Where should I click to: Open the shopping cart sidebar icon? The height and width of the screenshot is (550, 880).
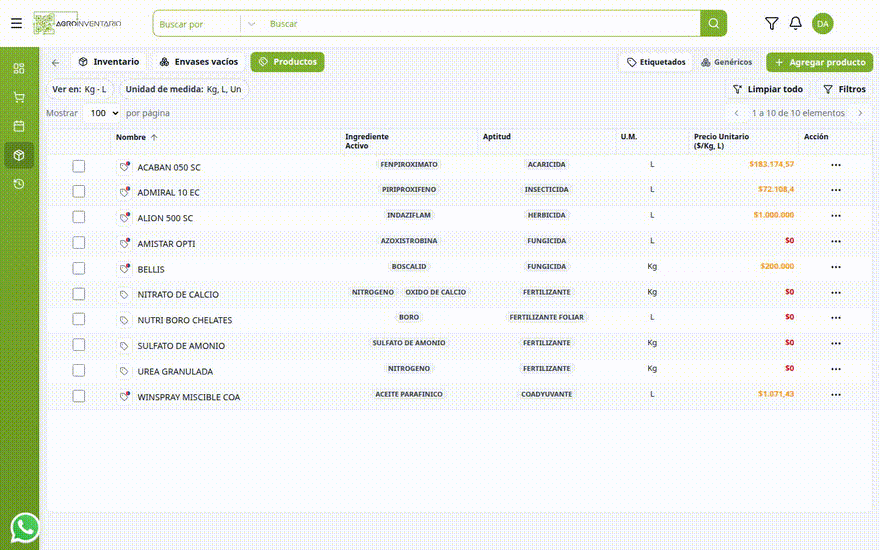[x=19, y=97]
